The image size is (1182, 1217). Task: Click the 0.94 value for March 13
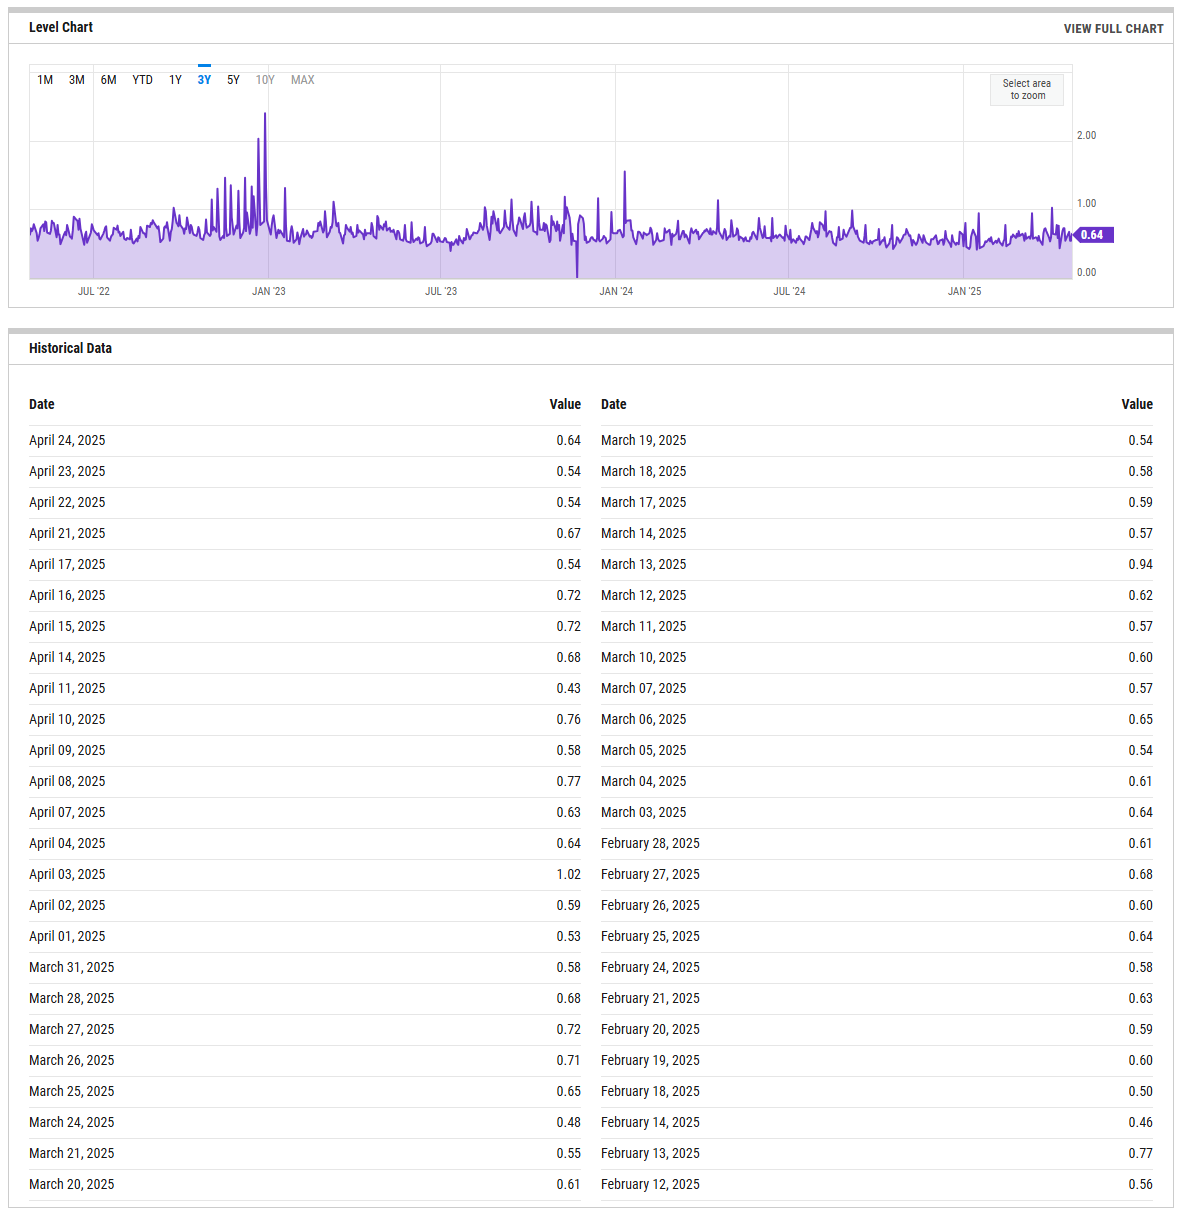coord(1141,564)
